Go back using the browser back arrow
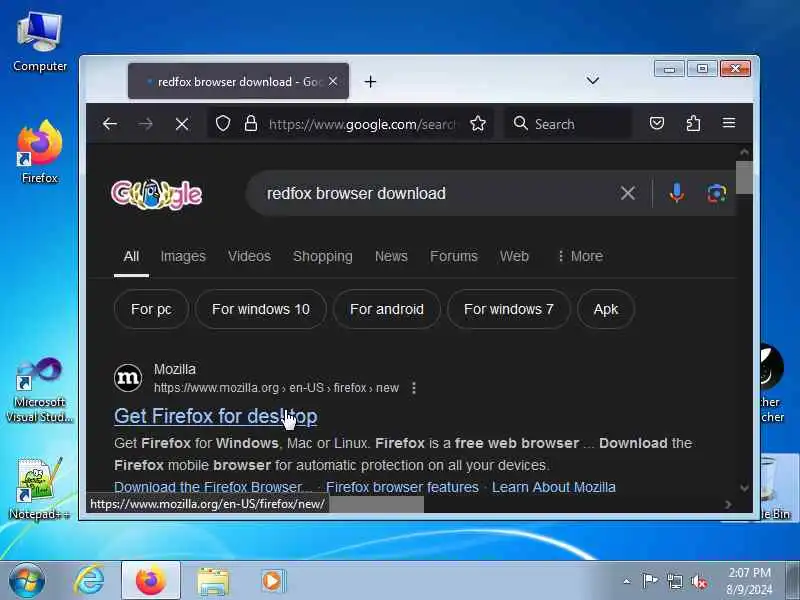 click(x=110, y=123)
